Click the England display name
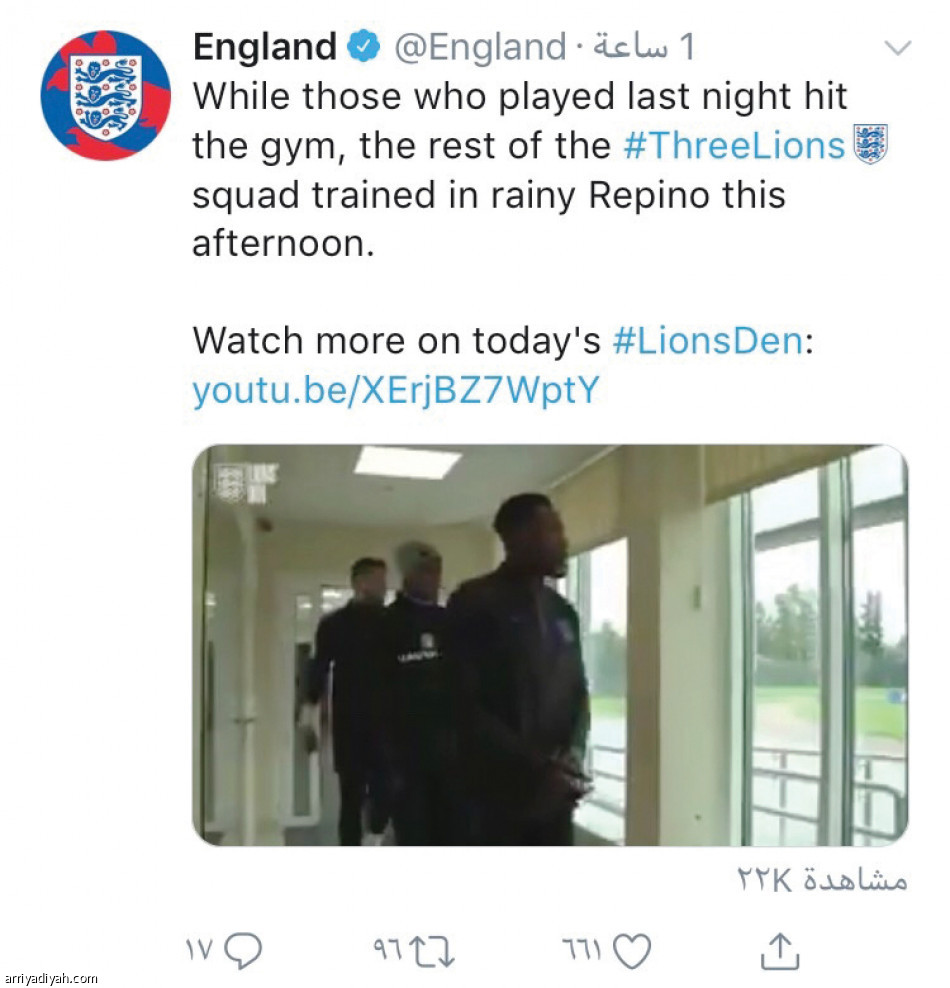Image resolution: width=950 pixels, height=988 pixels. pos(264,47)
